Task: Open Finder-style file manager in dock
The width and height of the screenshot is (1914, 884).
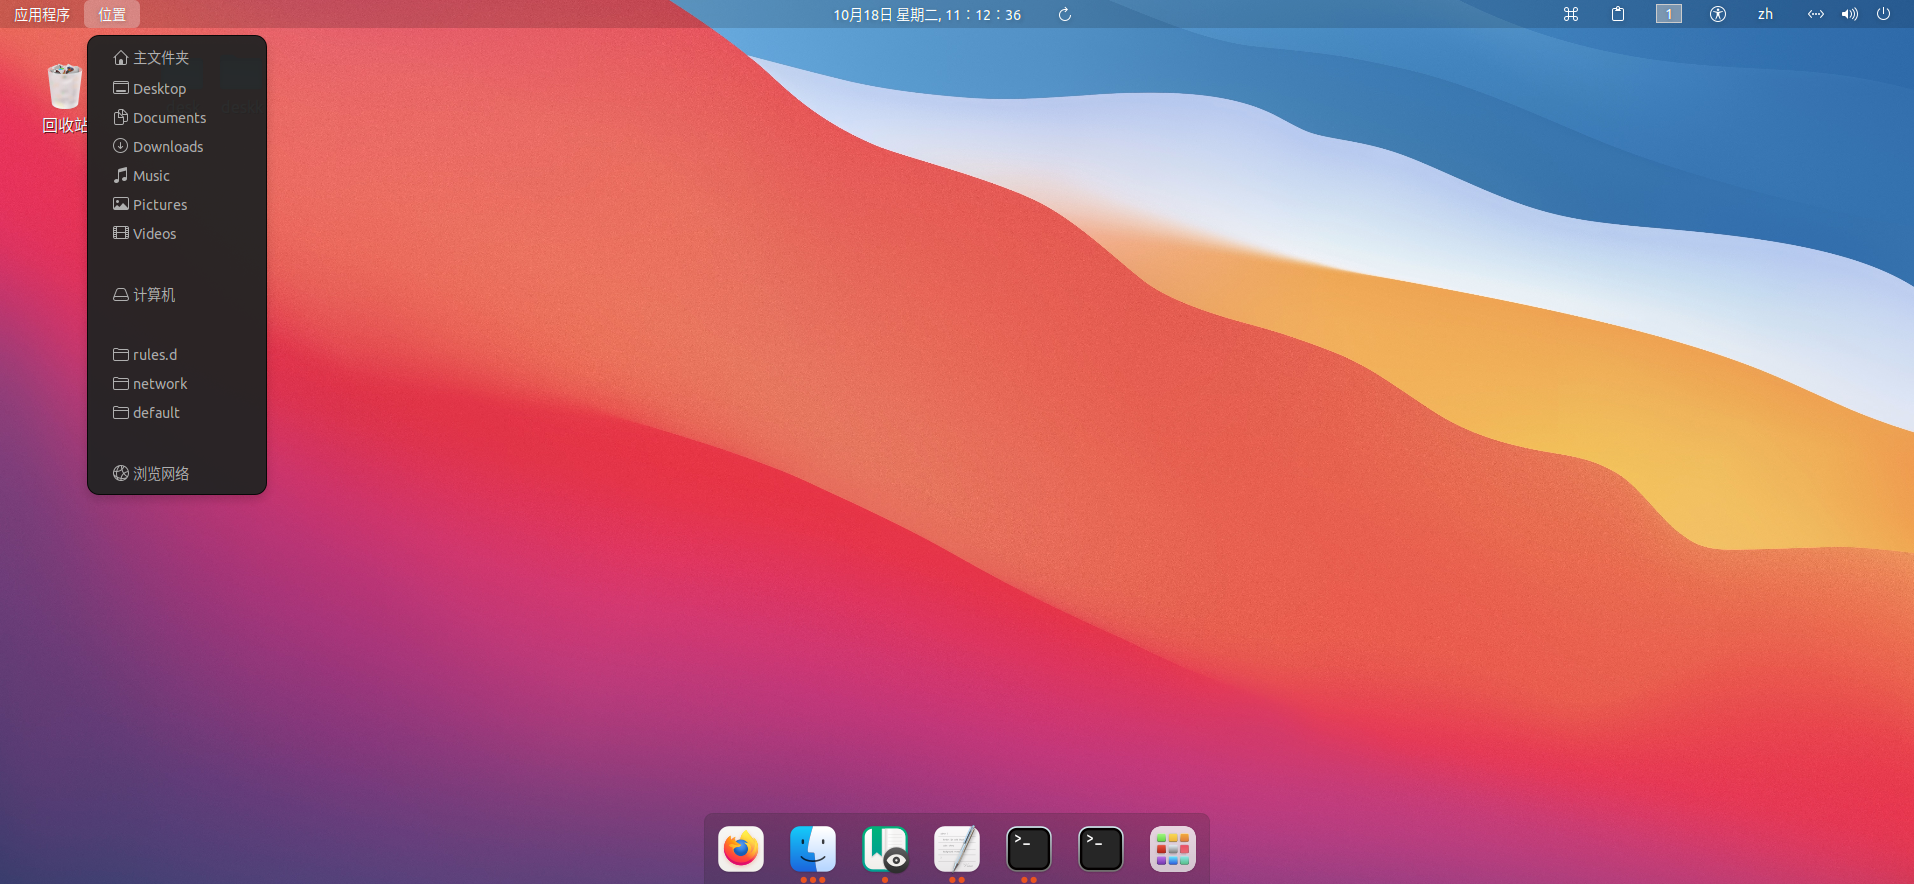Action: 813,849
